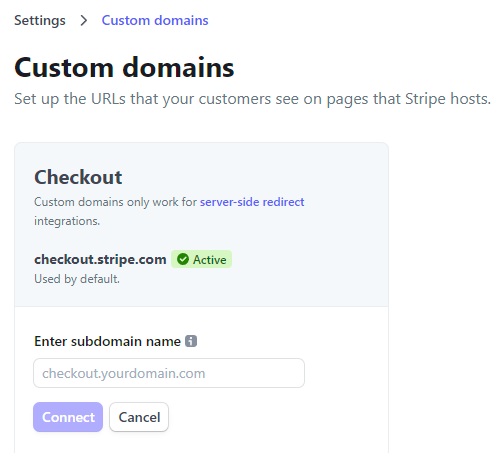Click the Enter subdomain name label
This screenshot has height=453, width=503.
click(x=107, y=341)
